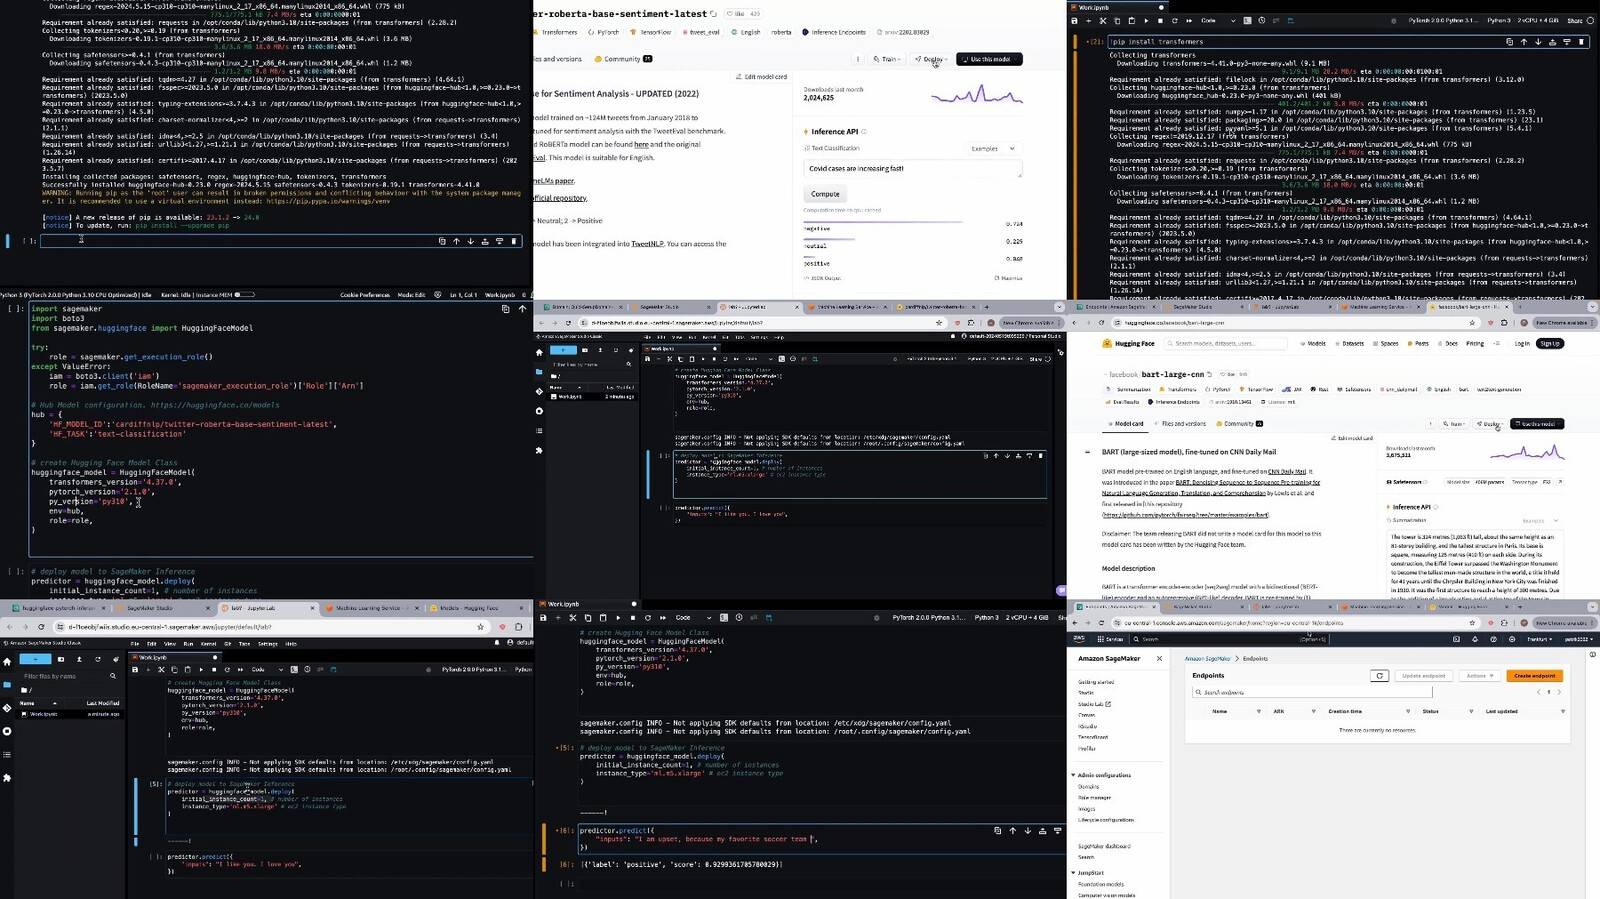This screenshot has width=1600, height=899.
Task: Click Compute button in the Inference API widget
Action: point(825,194)
